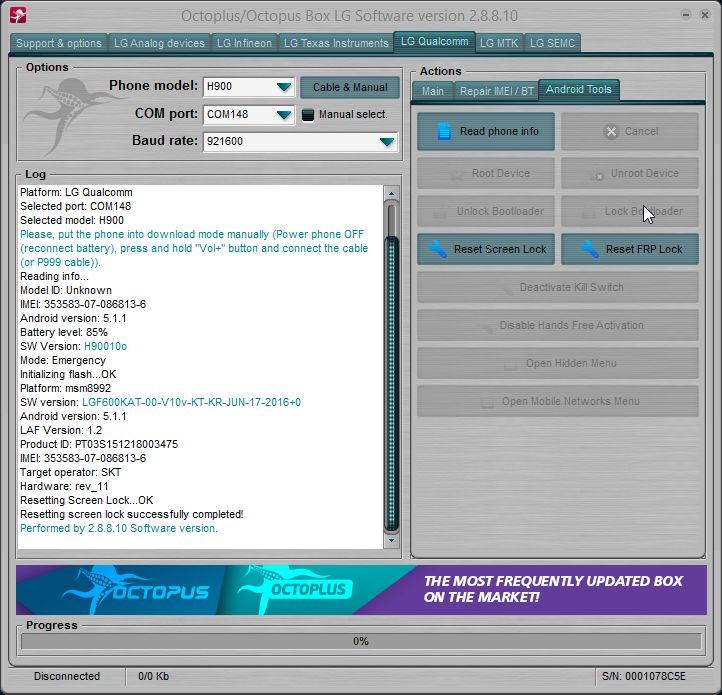Click the Baud rate field showing 921600
Viewport: 722px width, 695px height.
click(x=300, y=142)
